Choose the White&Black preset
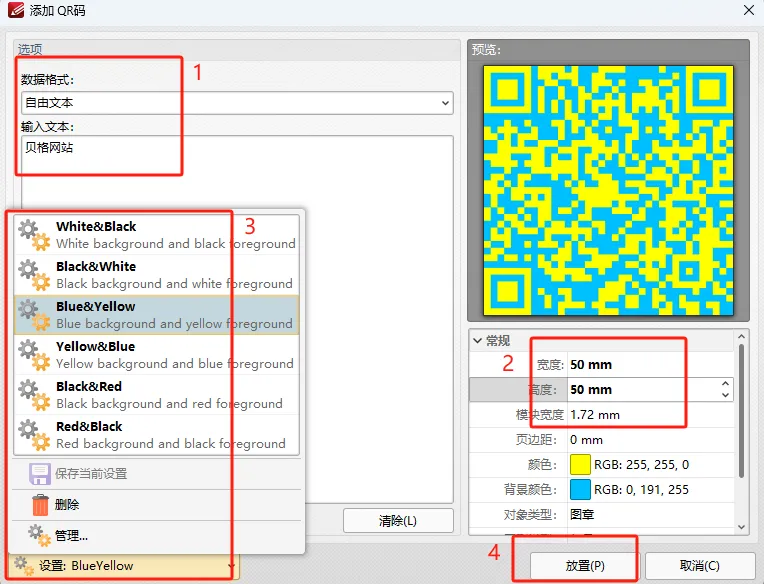This screenshot has width=764, height=584. coord(156,235)
